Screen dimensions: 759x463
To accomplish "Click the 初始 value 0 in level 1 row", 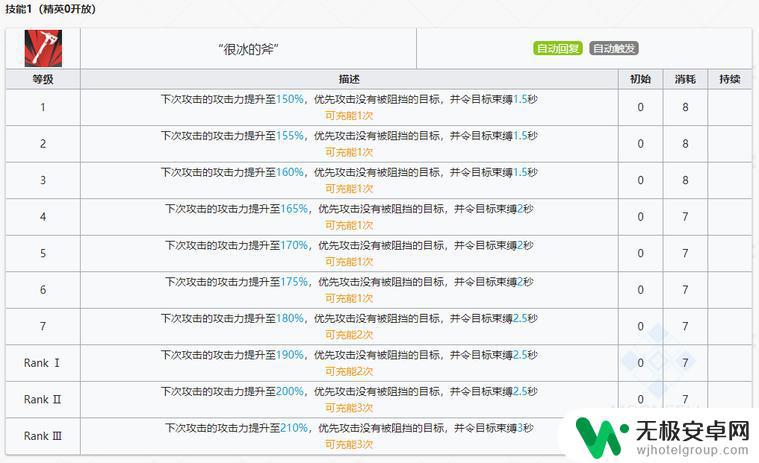I will [640, 107].
